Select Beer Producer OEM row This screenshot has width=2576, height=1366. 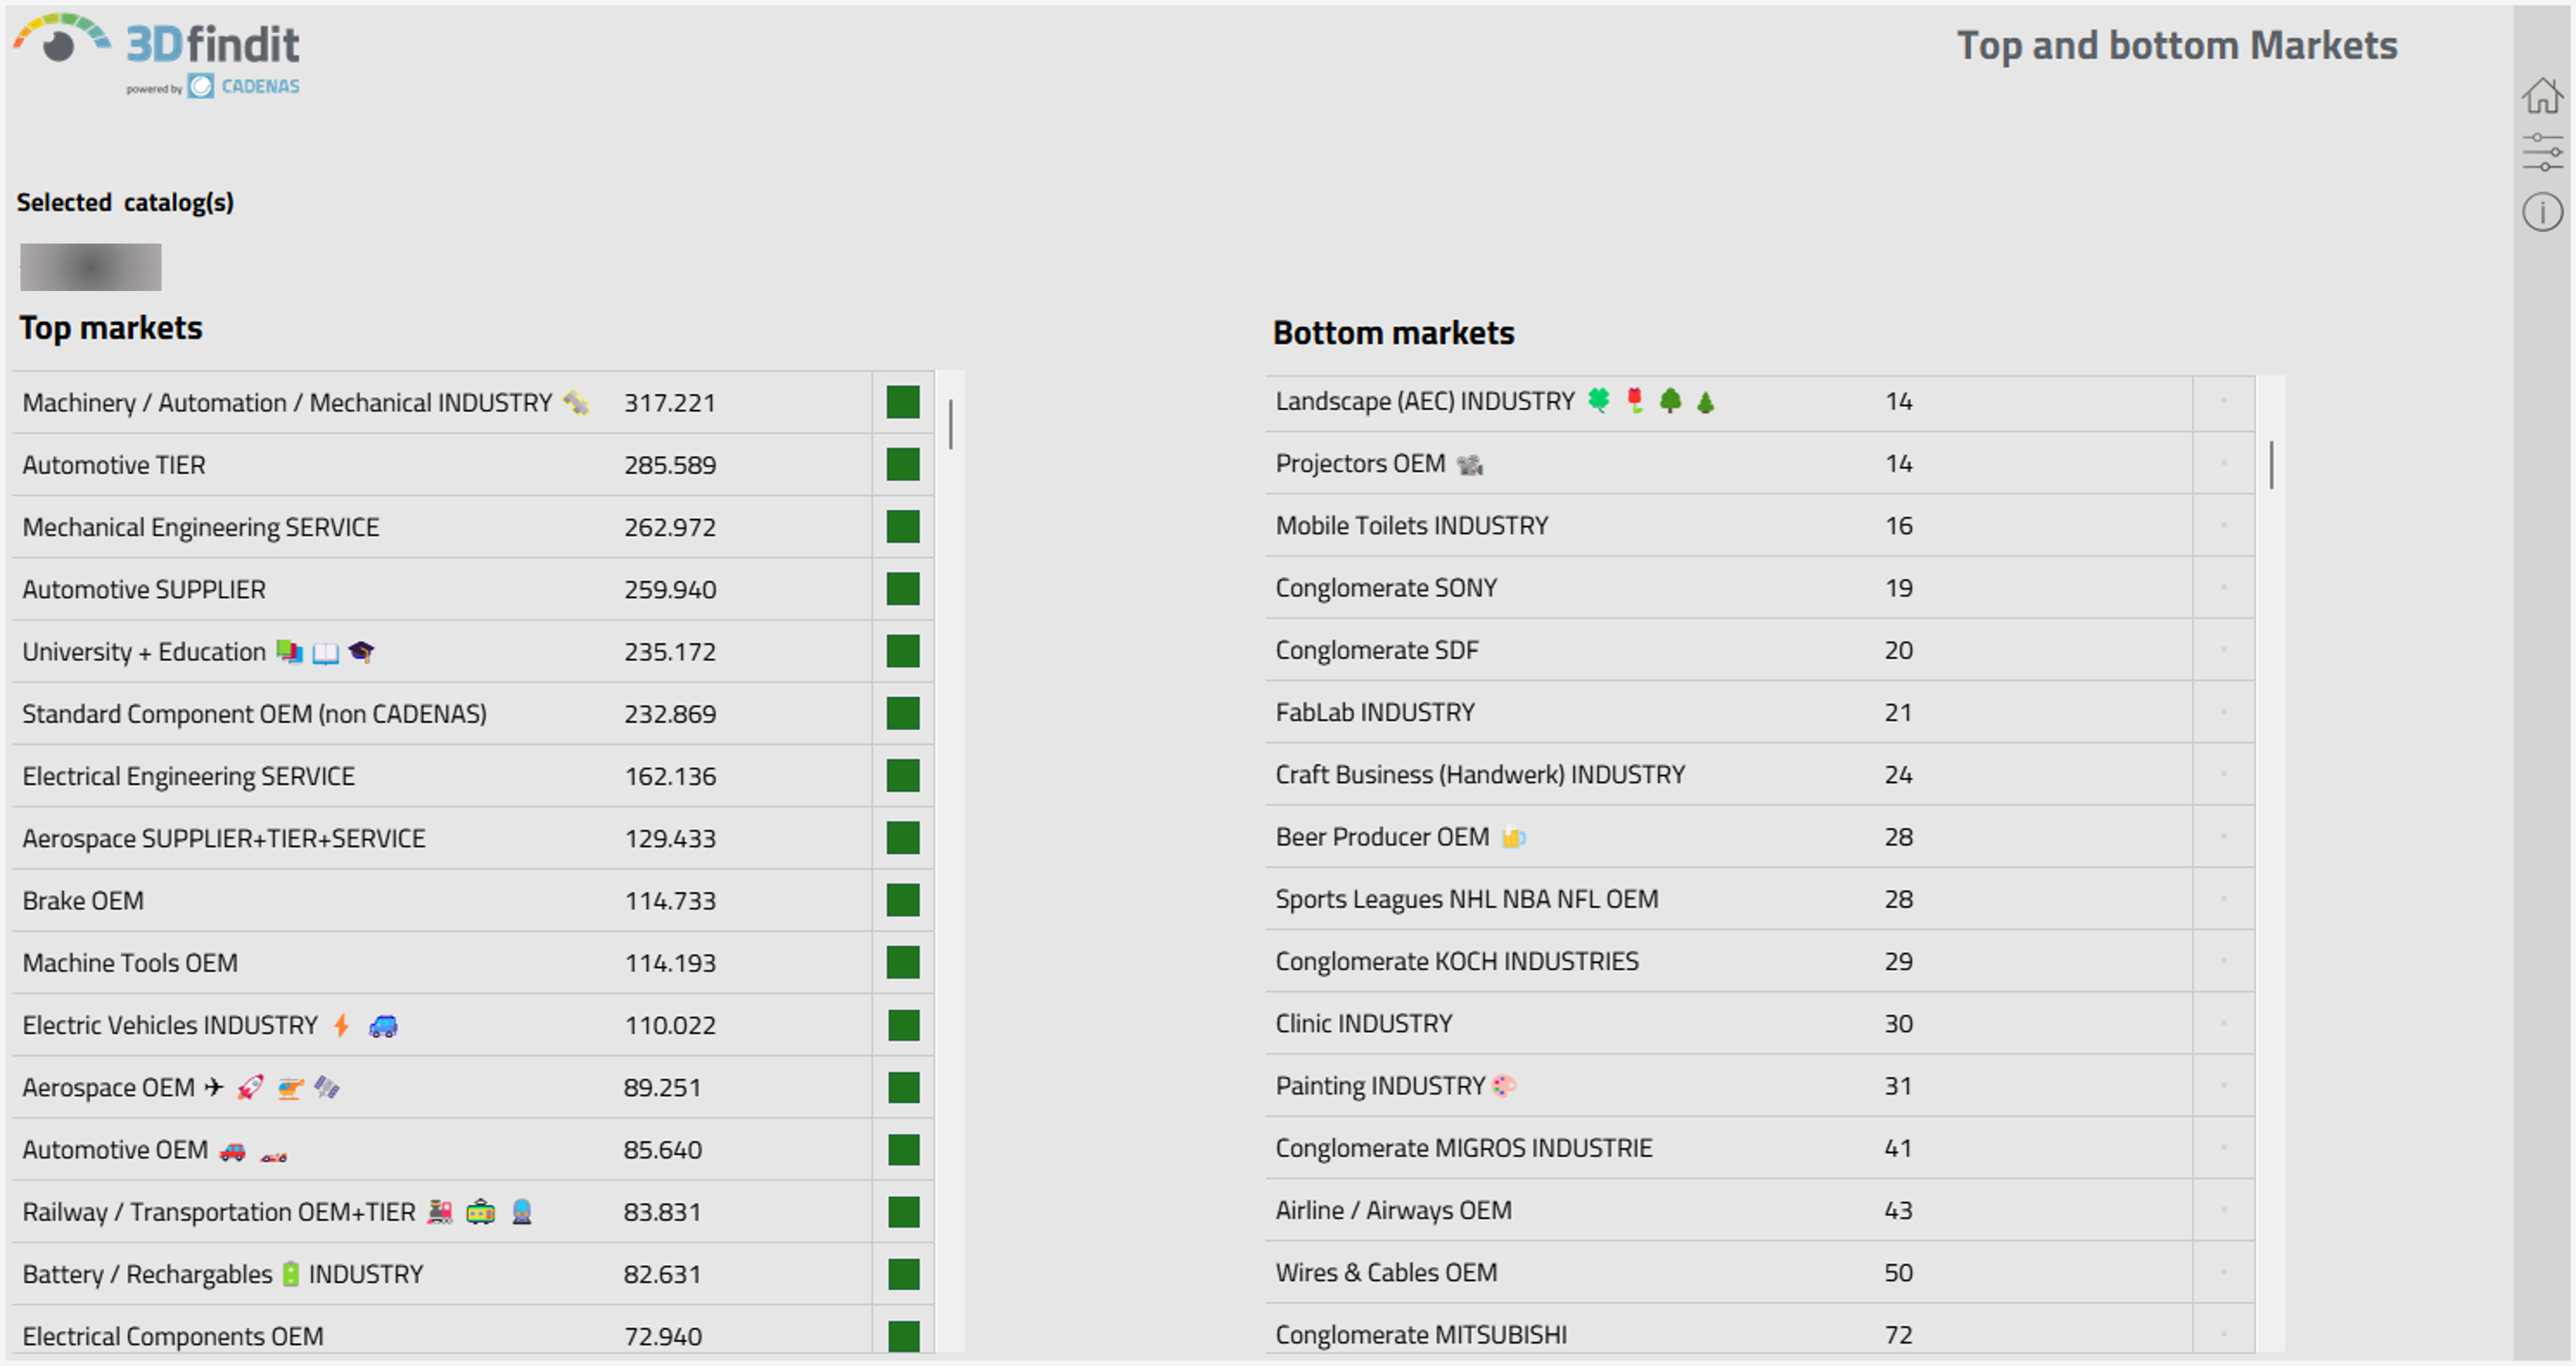tap(1382, 837)
